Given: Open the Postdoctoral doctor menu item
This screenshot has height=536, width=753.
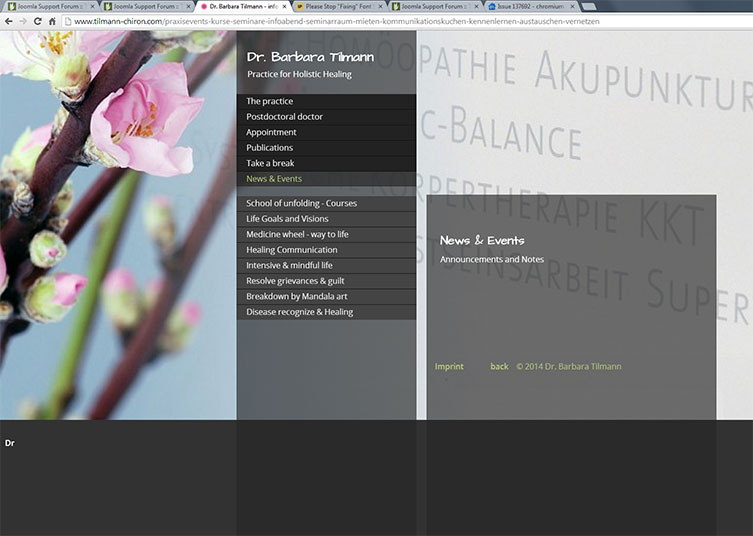Looking at the screenshot, I should 327,117.
